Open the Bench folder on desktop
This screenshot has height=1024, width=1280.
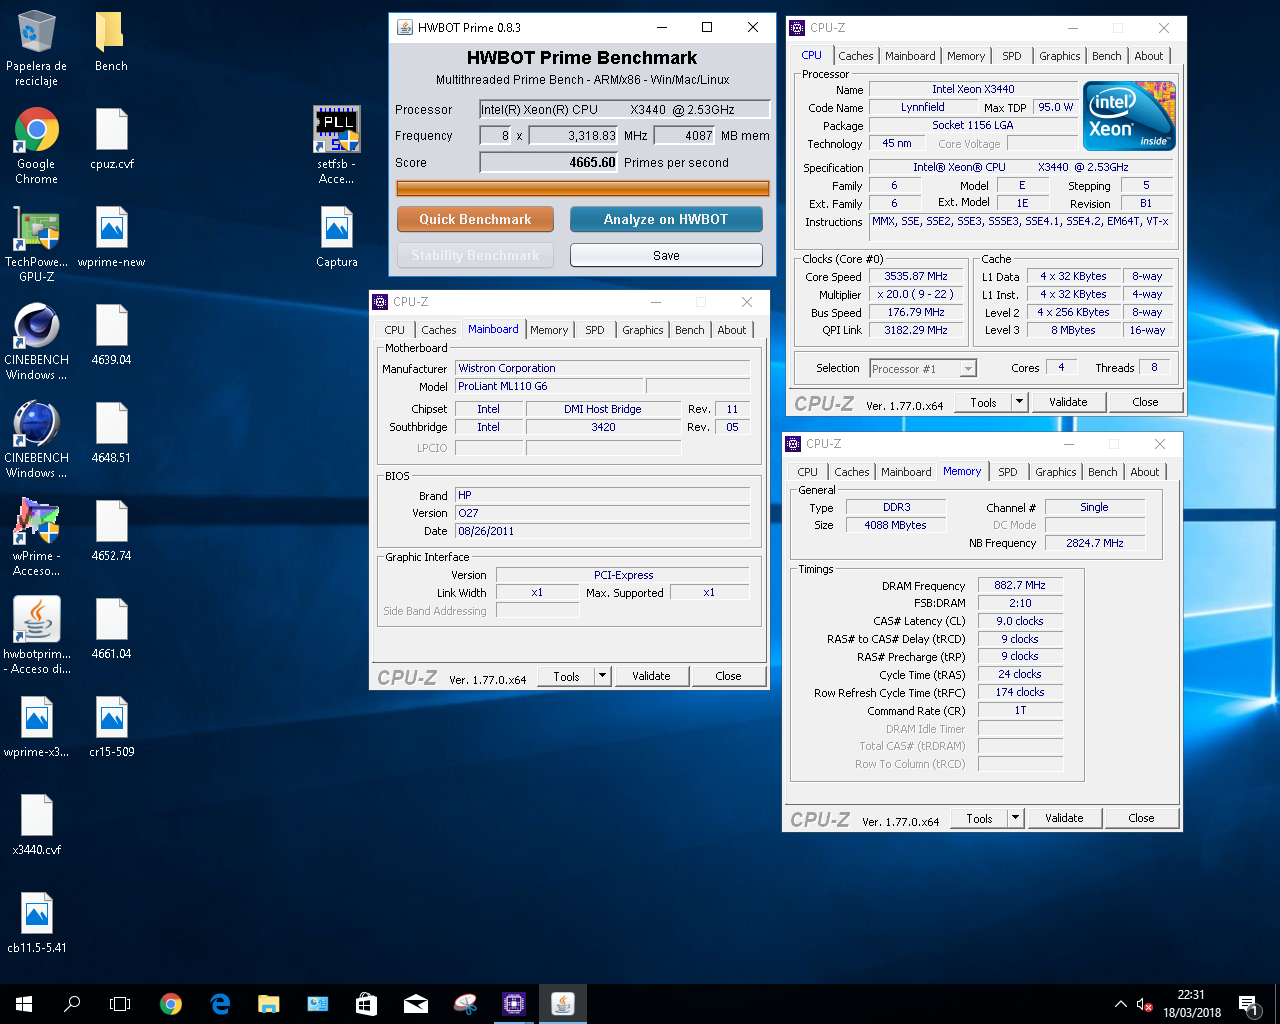click(x=111, y=42)
